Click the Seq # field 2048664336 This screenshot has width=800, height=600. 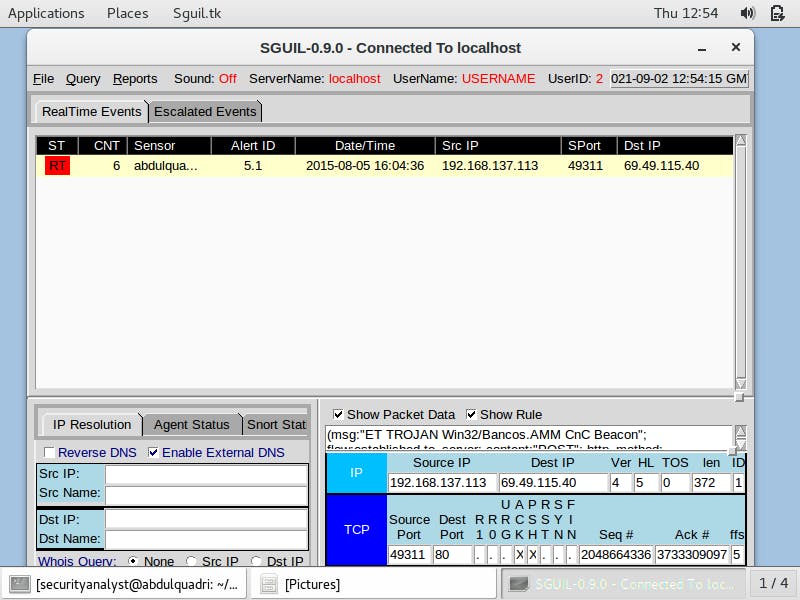(616, 555)
